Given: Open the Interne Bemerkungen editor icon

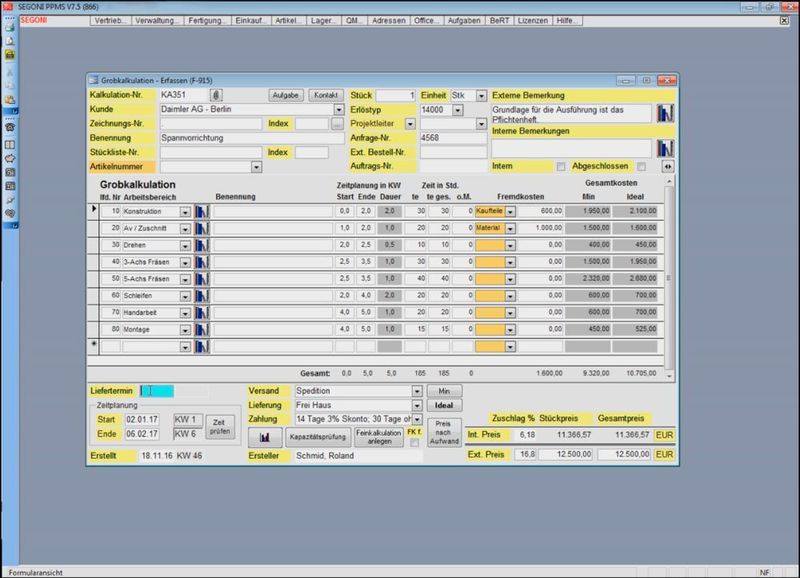Looking at the screenshot, I should click(x=665, y=148).
